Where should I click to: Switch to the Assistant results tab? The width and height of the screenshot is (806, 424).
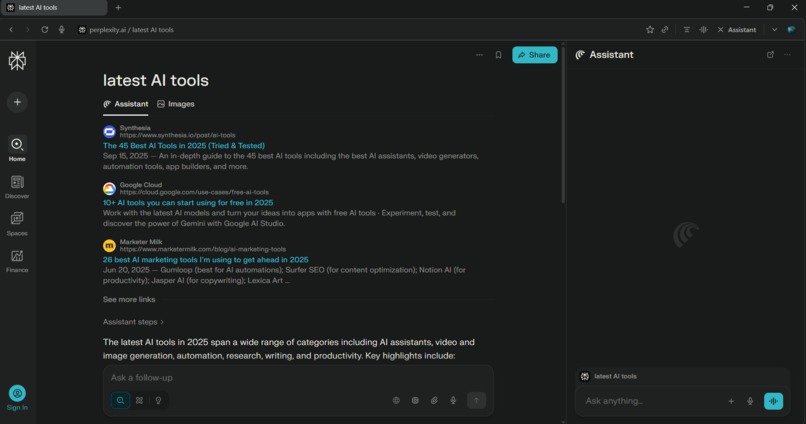tap(125, 104)
